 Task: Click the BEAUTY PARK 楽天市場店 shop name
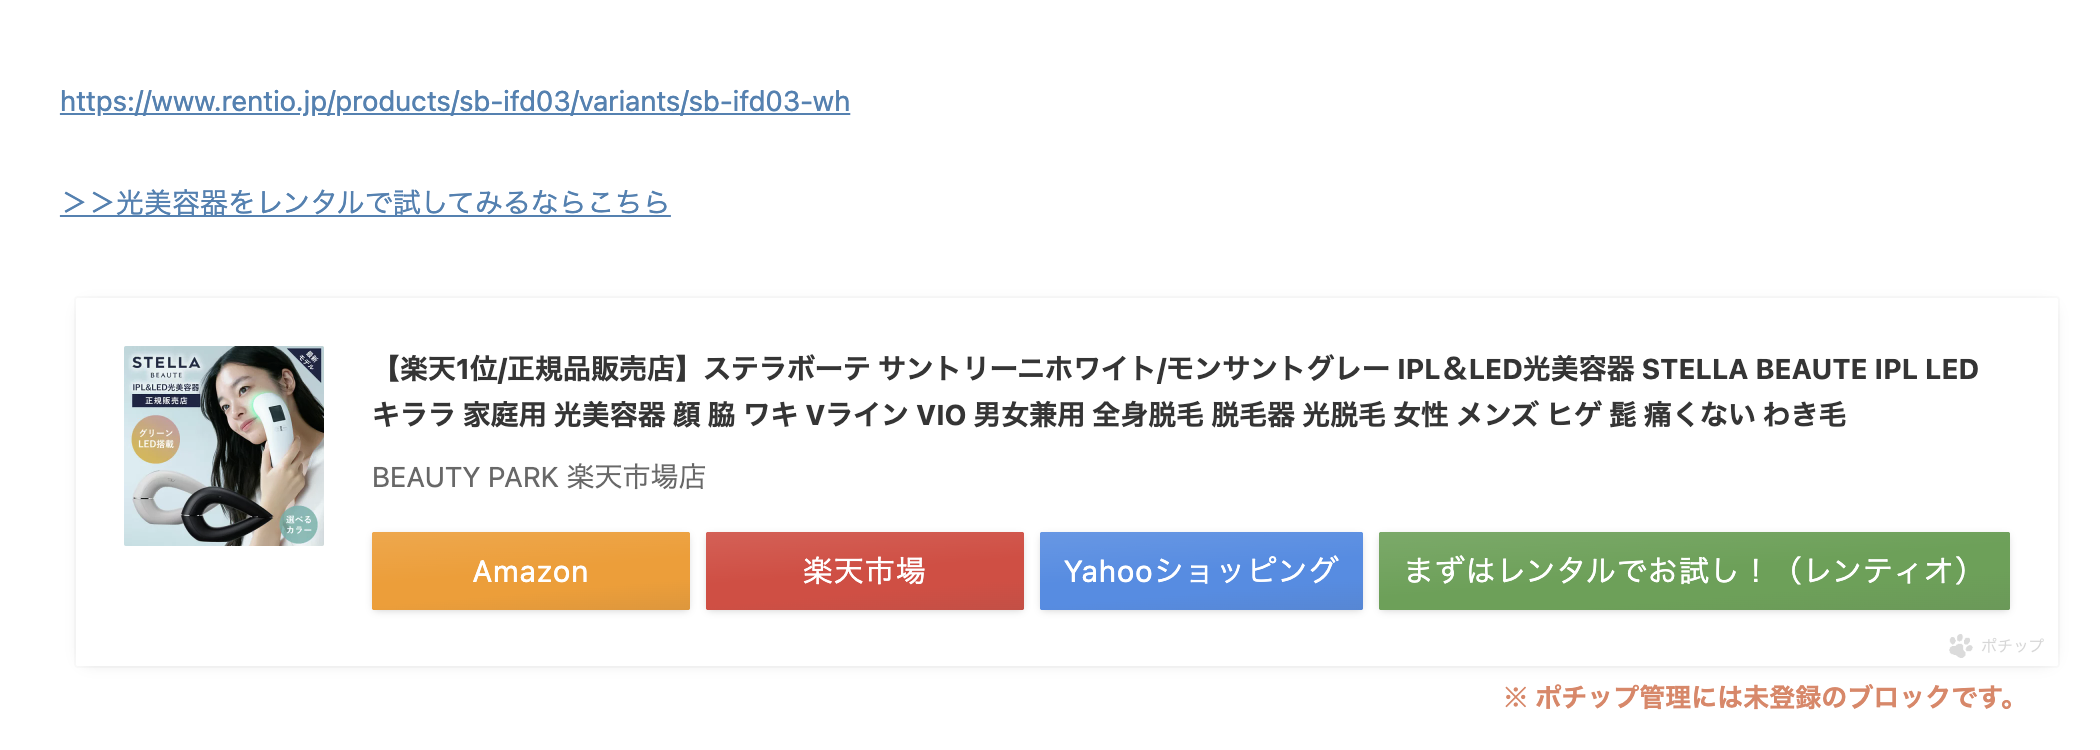(538, 477)
